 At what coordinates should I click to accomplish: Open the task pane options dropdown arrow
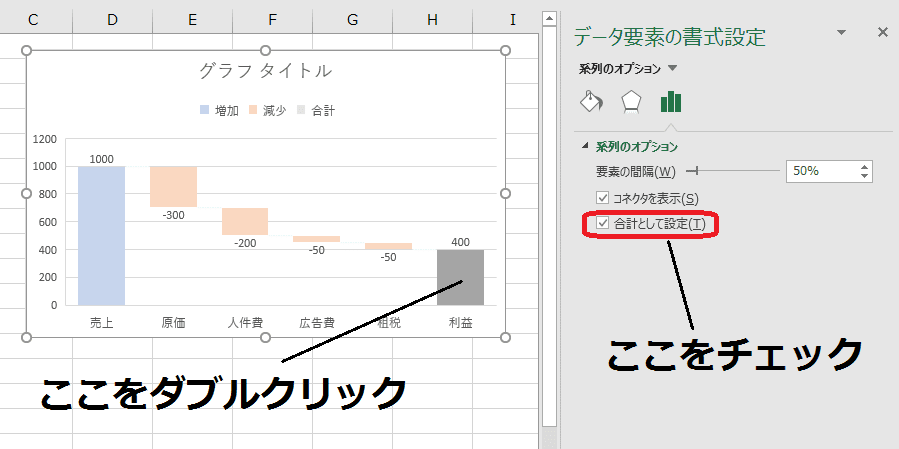click(x=842, y=33)
